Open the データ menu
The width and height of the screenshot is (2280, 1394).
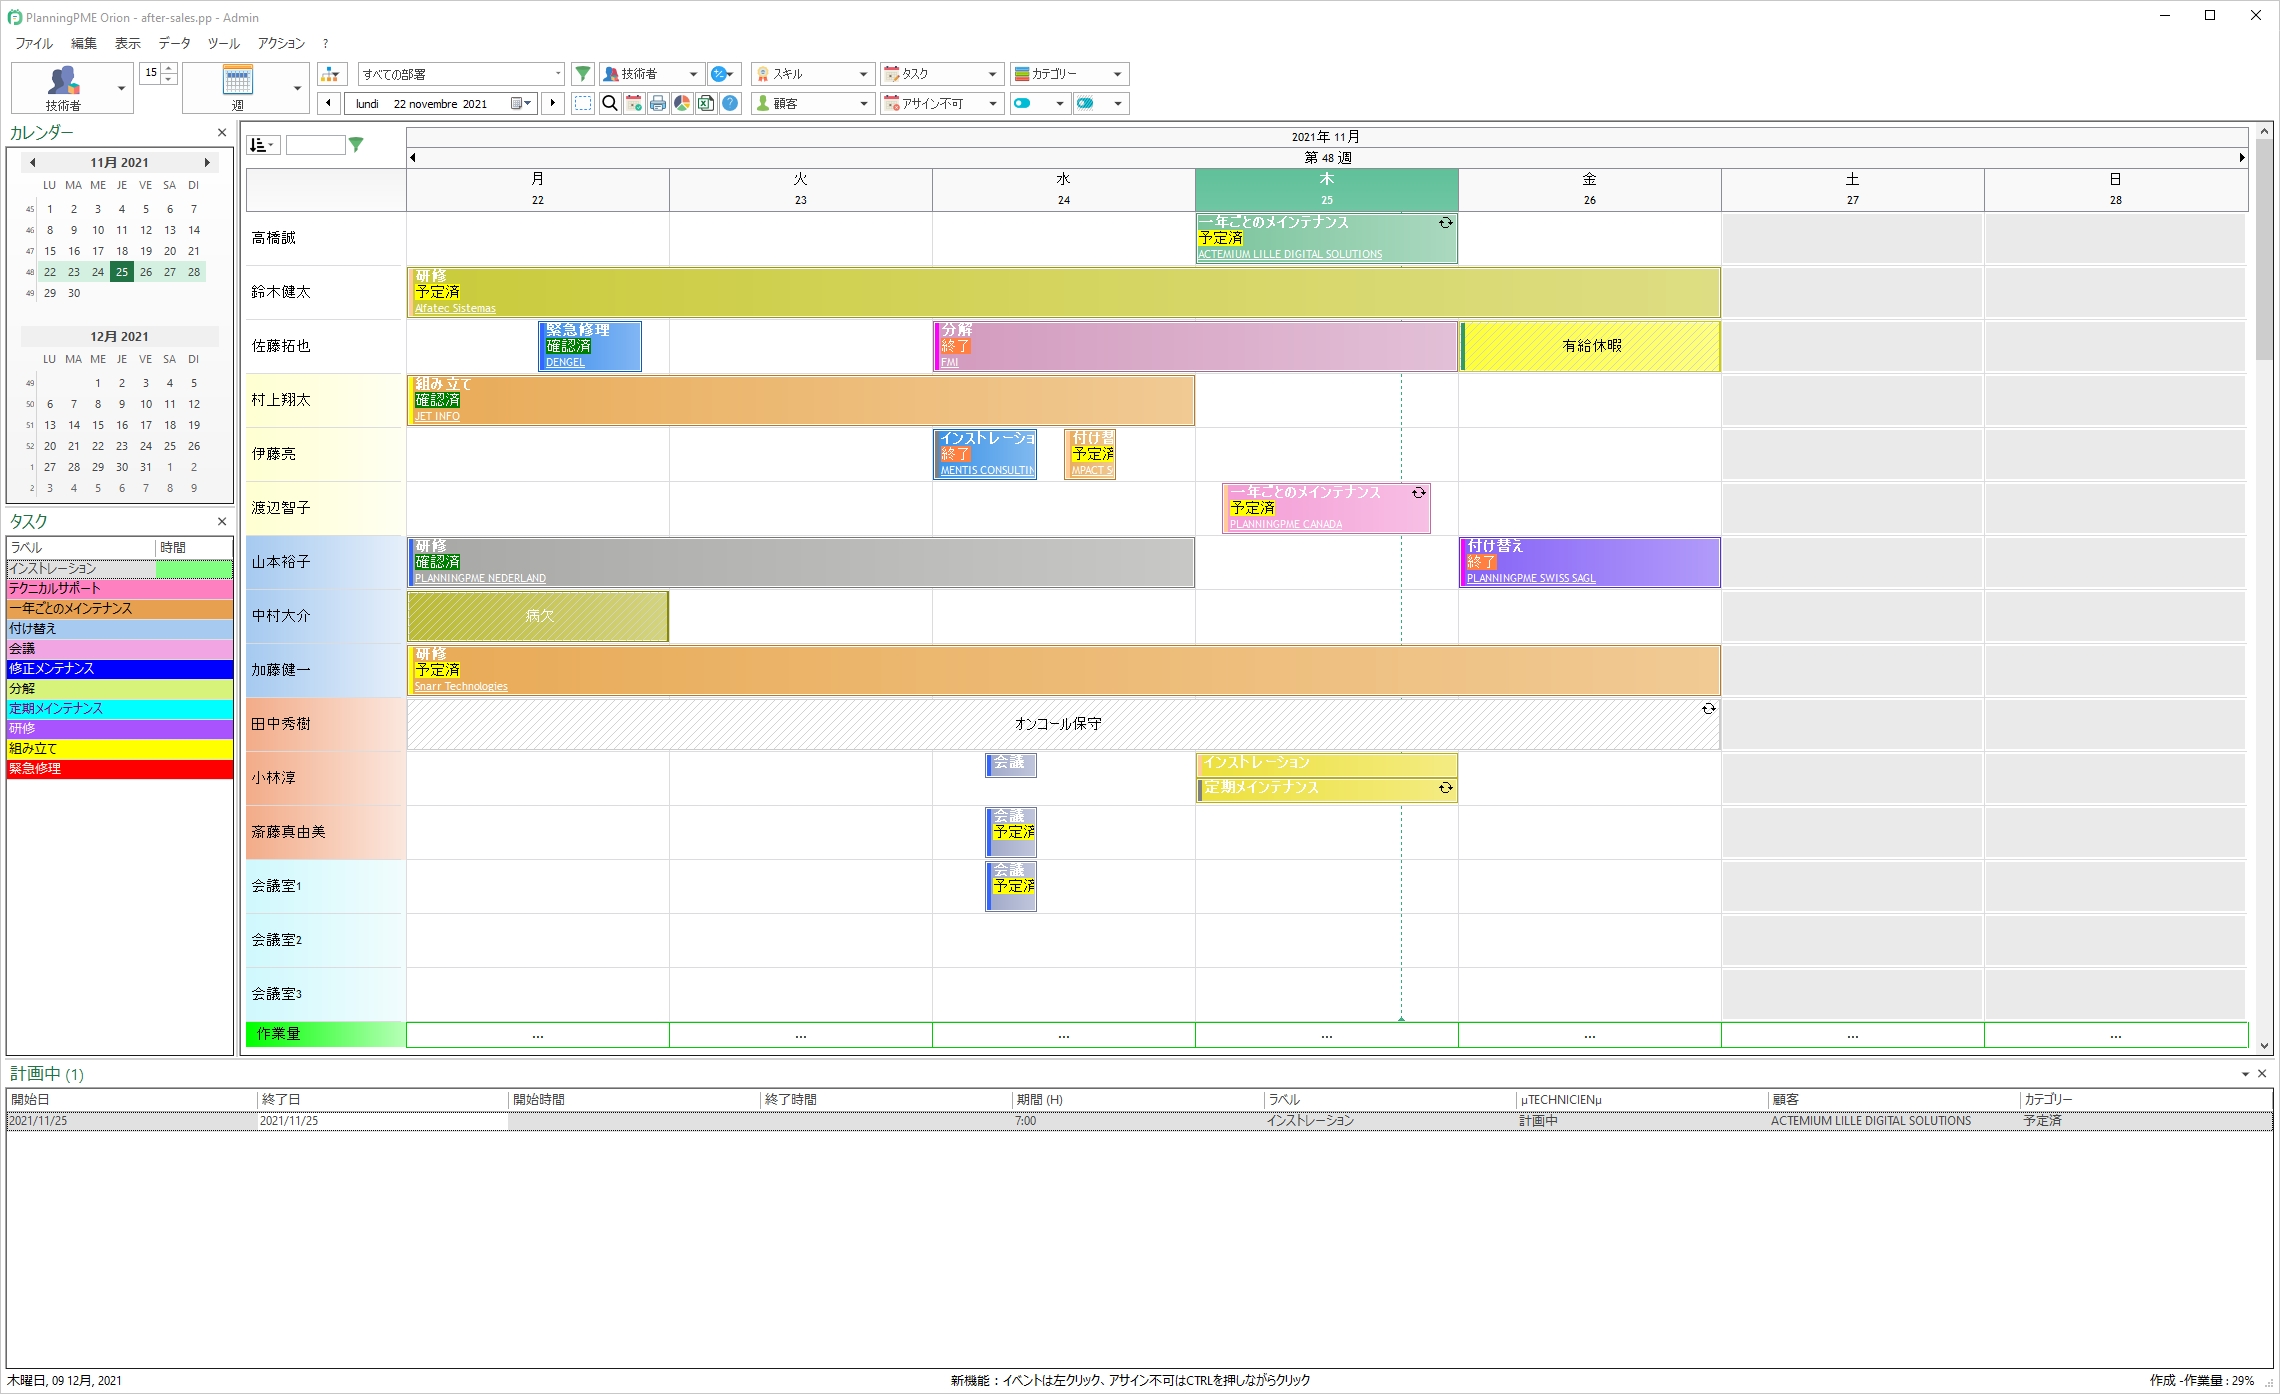pos(174,43)
